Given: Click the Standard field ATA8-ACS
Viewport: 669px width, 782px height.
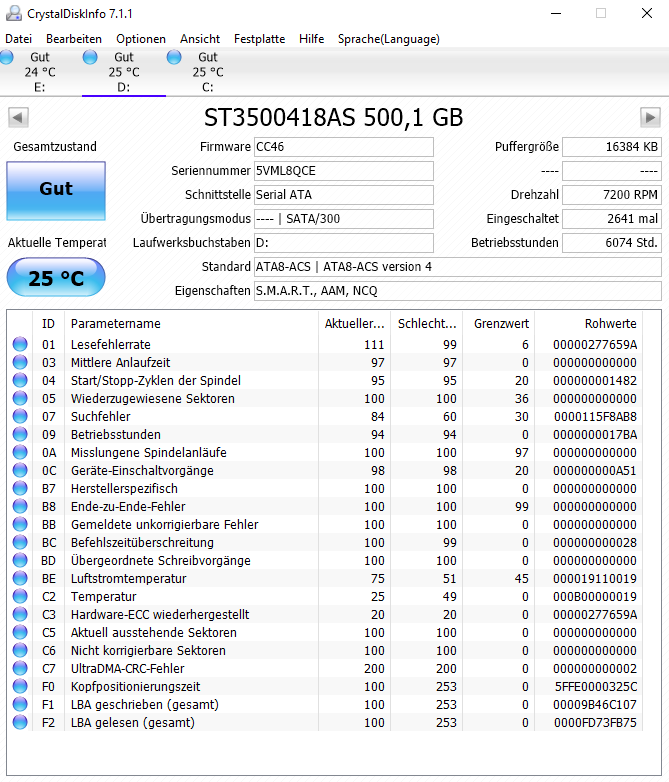Looking at the screenshot, I should 458,267.
